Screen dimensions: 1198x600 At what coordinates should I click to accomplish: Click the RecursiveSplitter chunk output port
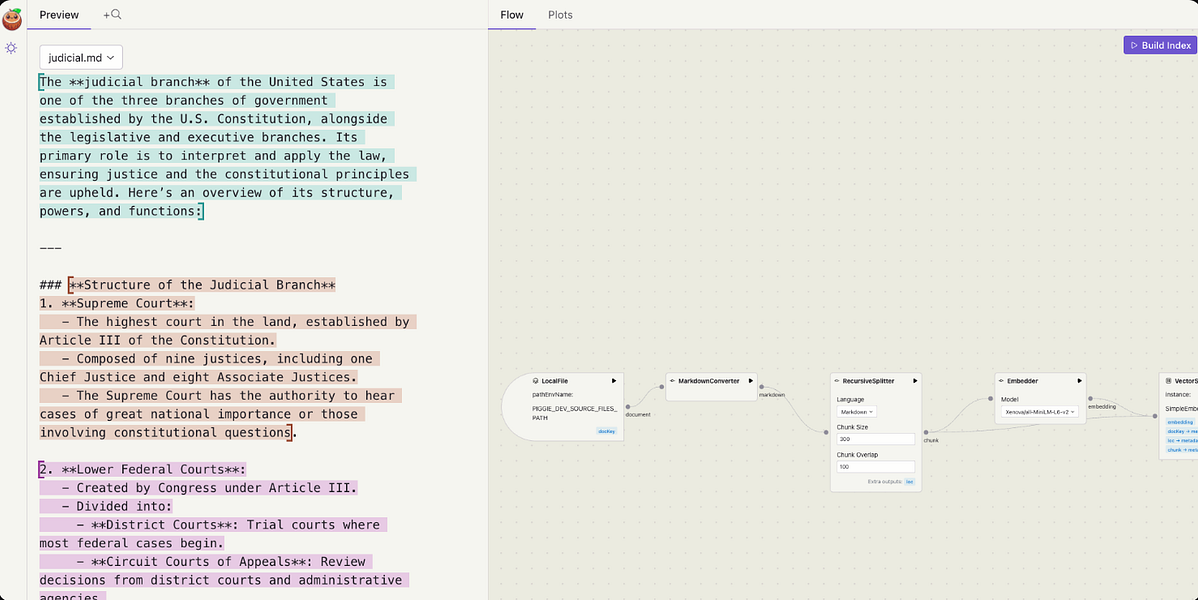point(925,432)
